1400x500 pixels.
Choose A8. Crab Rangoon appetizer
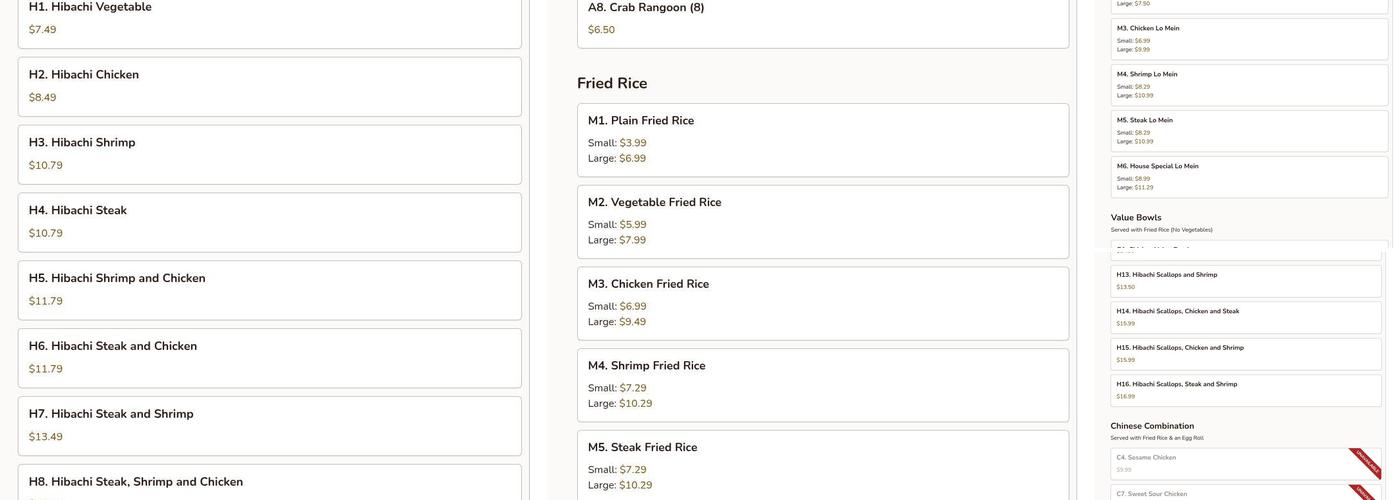point(822,20)
